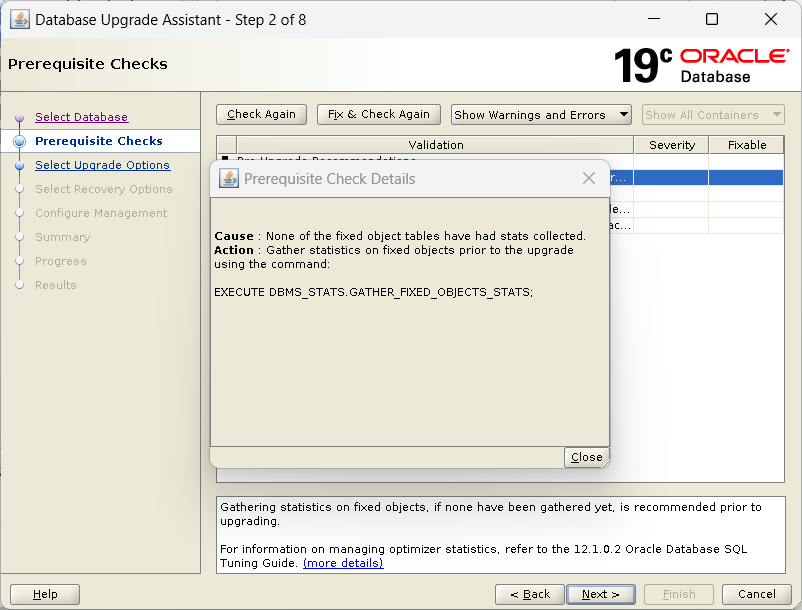Viewport: 802px width, 610px height.
Task: Click the Java icon in dialog title
Action: [229, 178]
